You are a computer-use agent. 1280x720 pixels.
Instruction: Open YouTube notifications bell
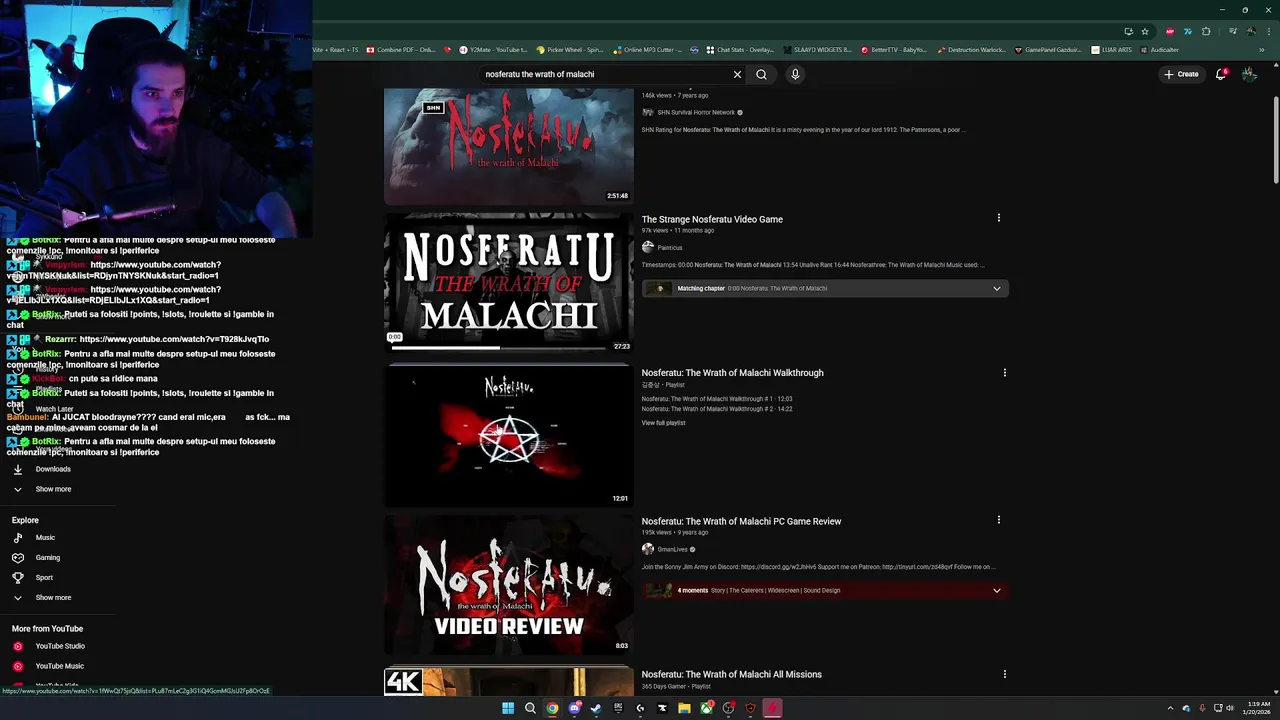[x=1221, y=74]
